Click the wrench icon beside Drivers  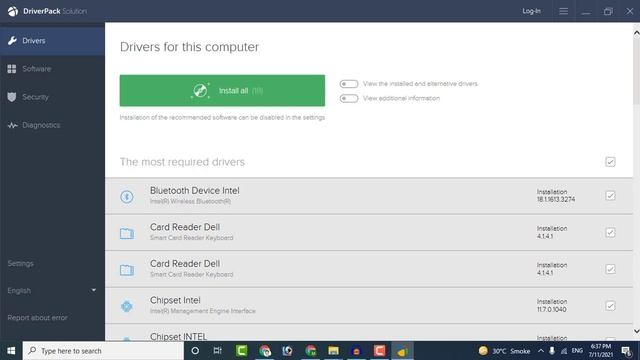coord(12,40)
